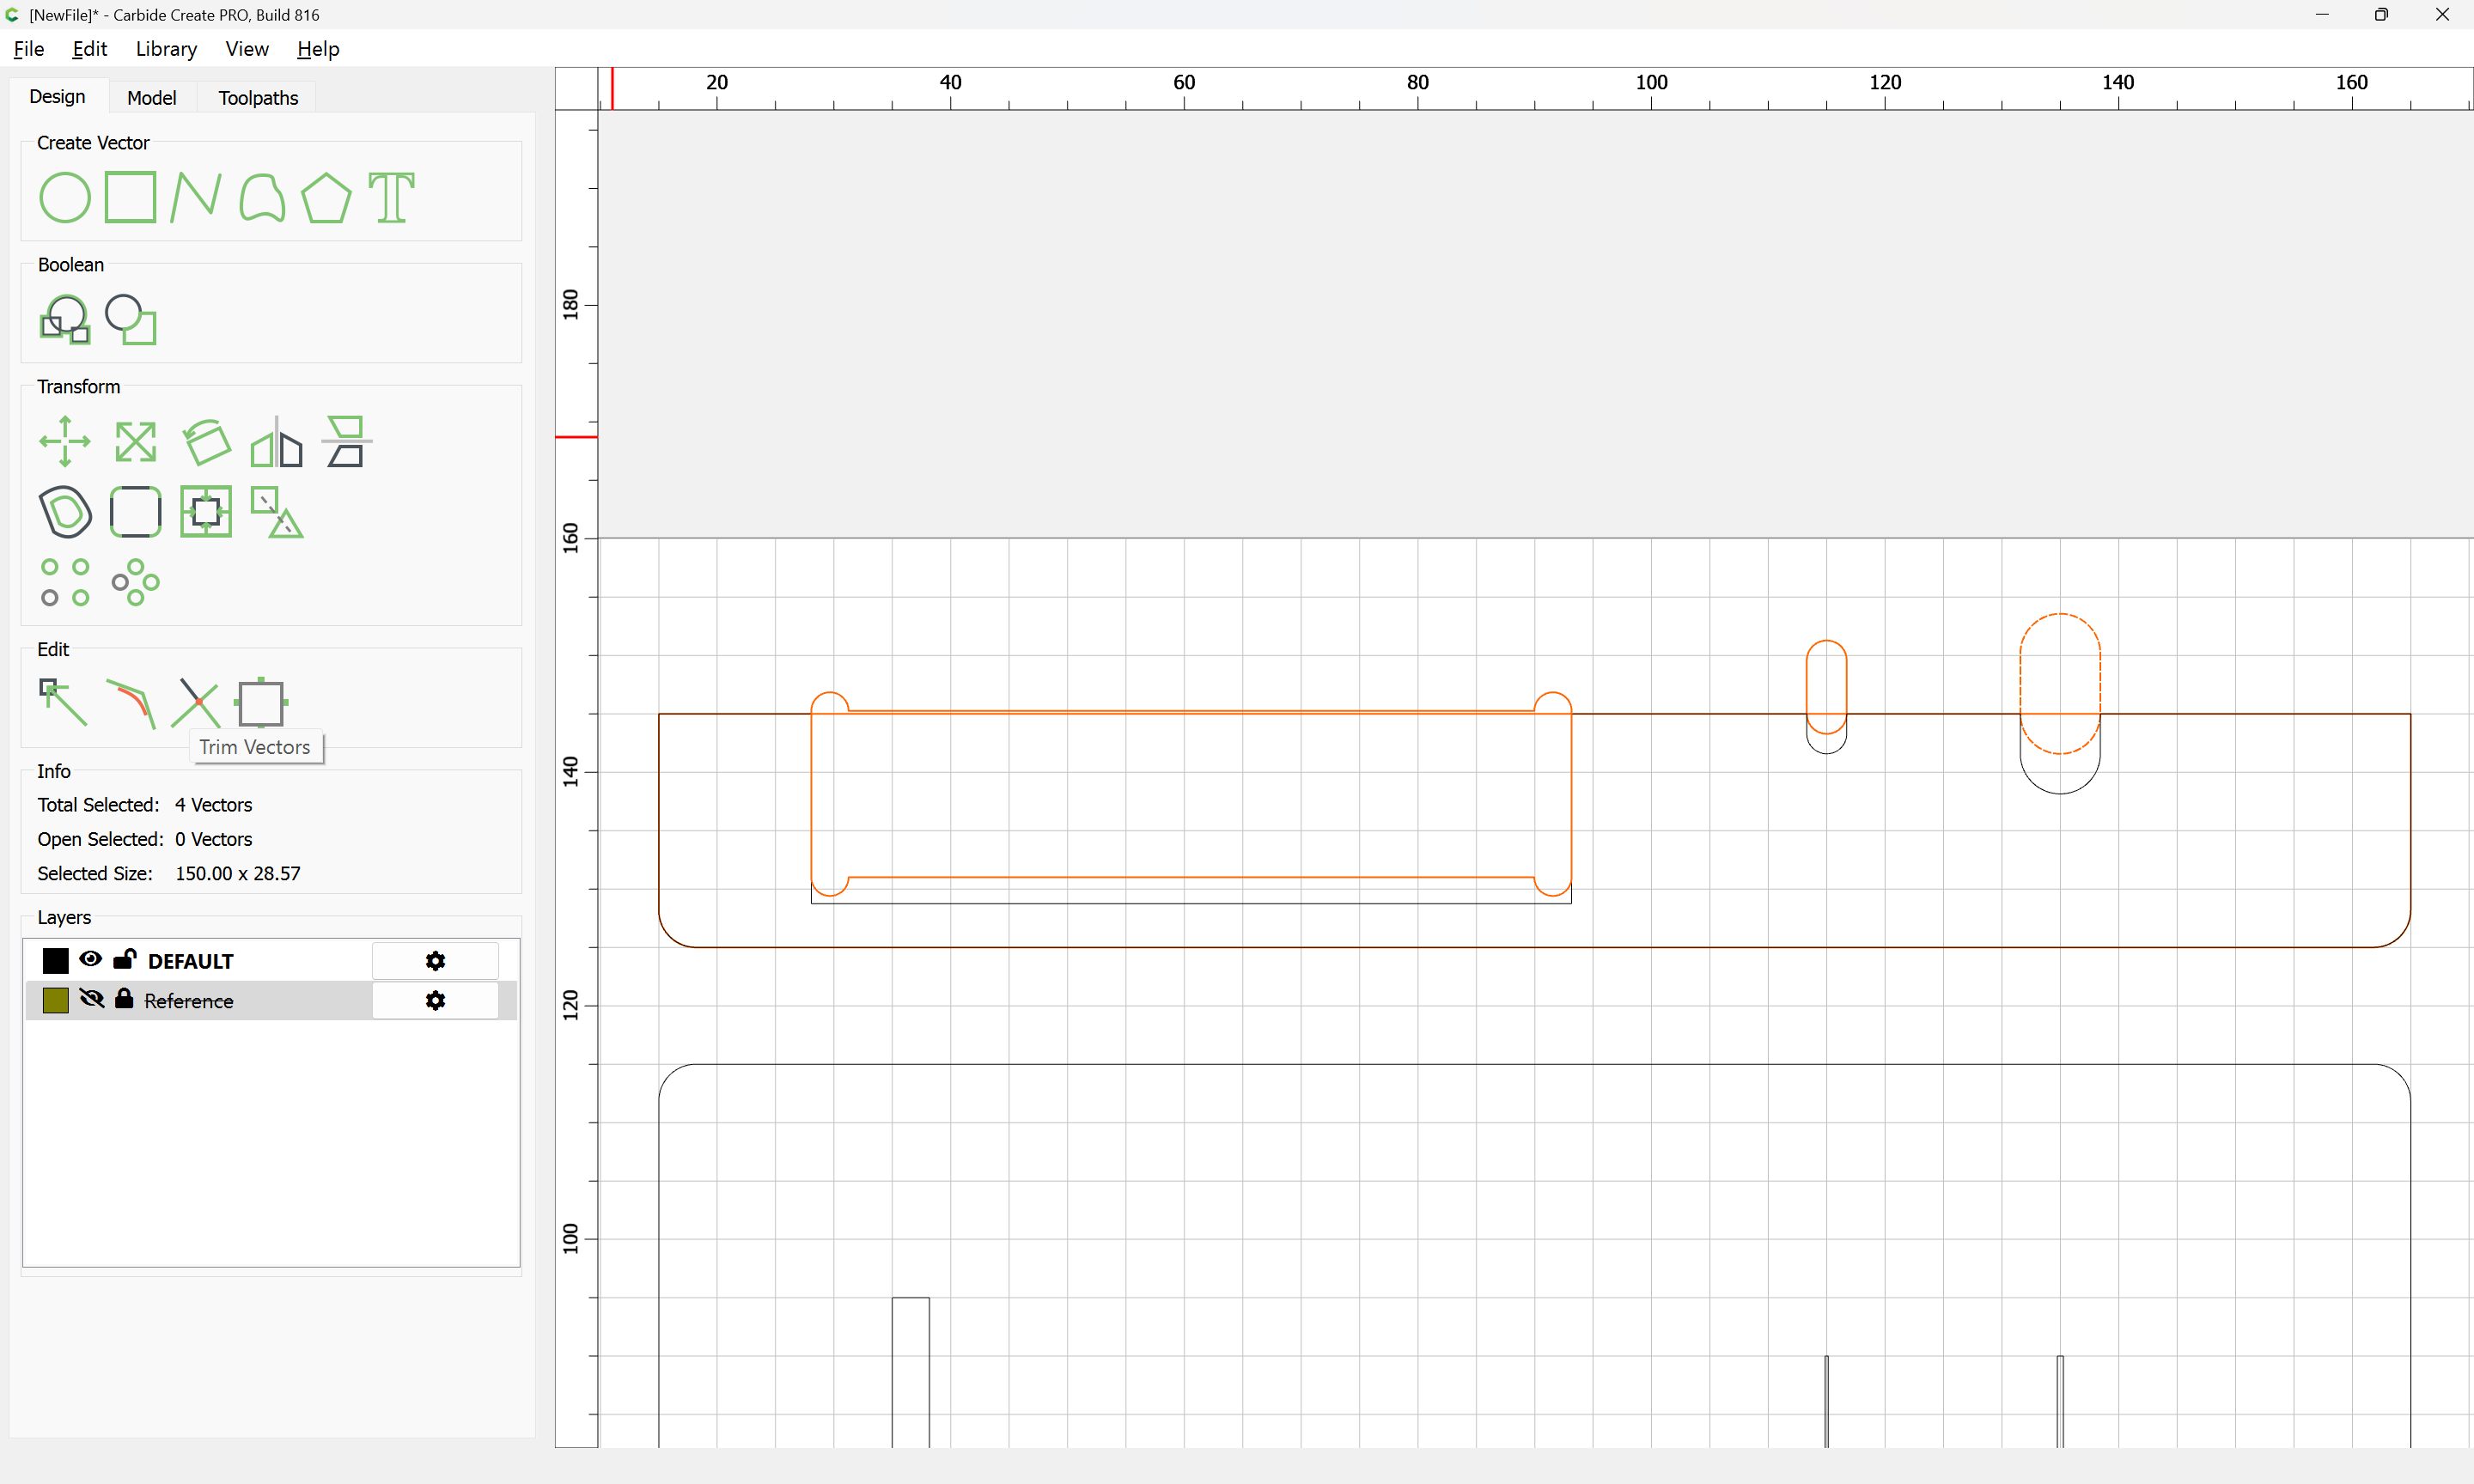Screen dimensions: 2474x1484
Task: Unlock the Reference layer padlock
Action: [x=124, y=999]
